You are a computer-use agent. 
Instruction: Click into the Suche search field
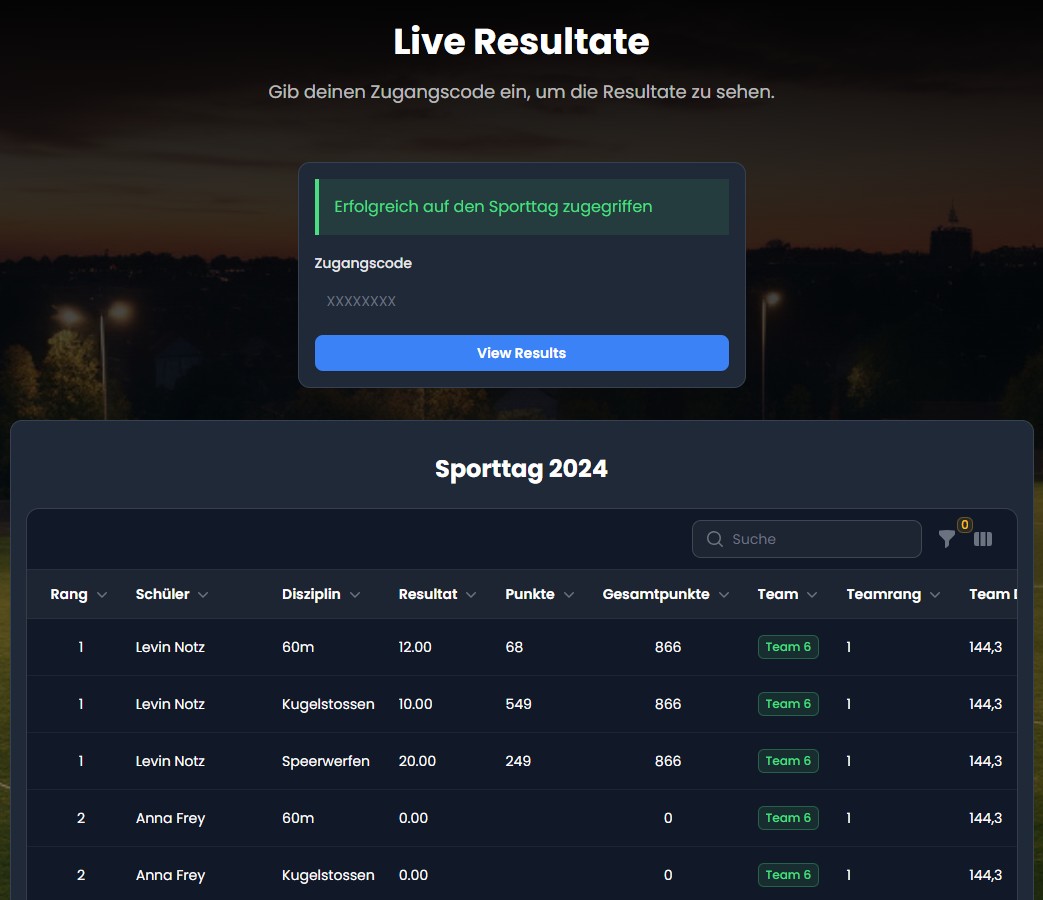820,539
